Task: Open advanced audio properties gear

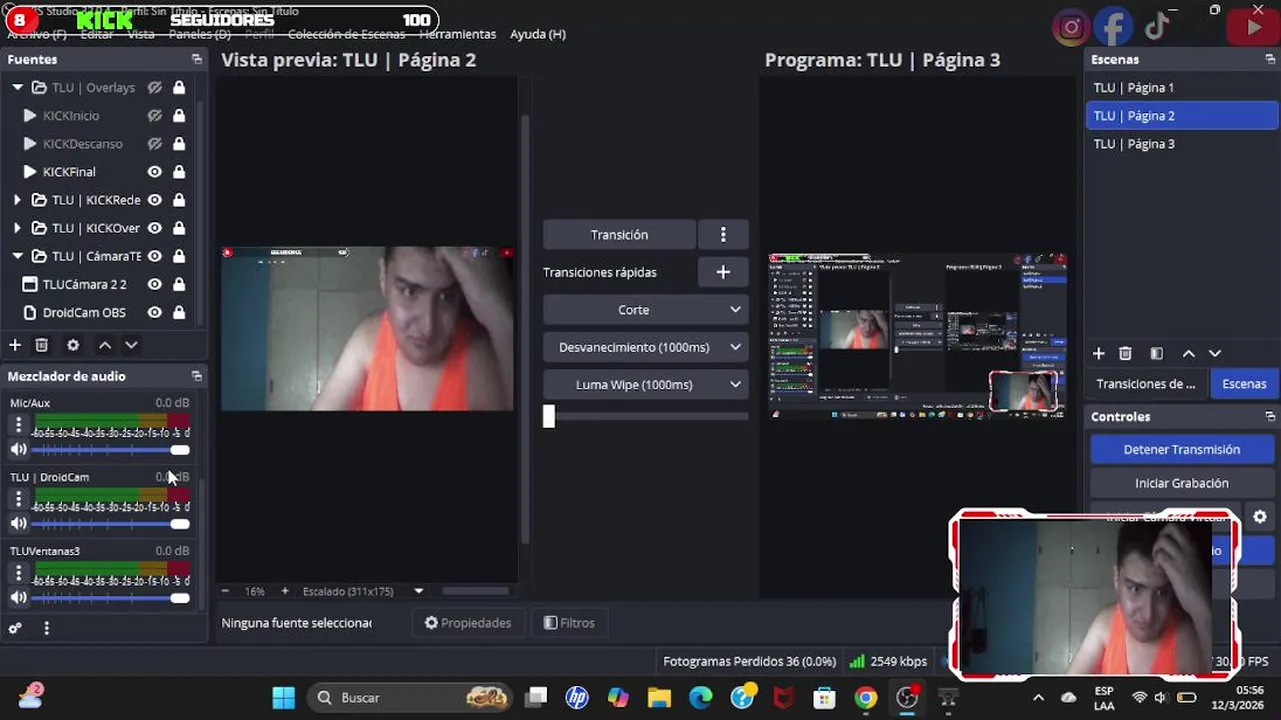Action: click(15, 628)
